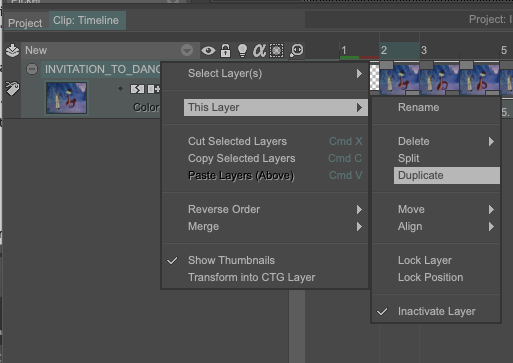Screen dimensions: 513x363
Task: Choose Cut Selected Layers
Action: pyautogui.click(x=276, y=141)
